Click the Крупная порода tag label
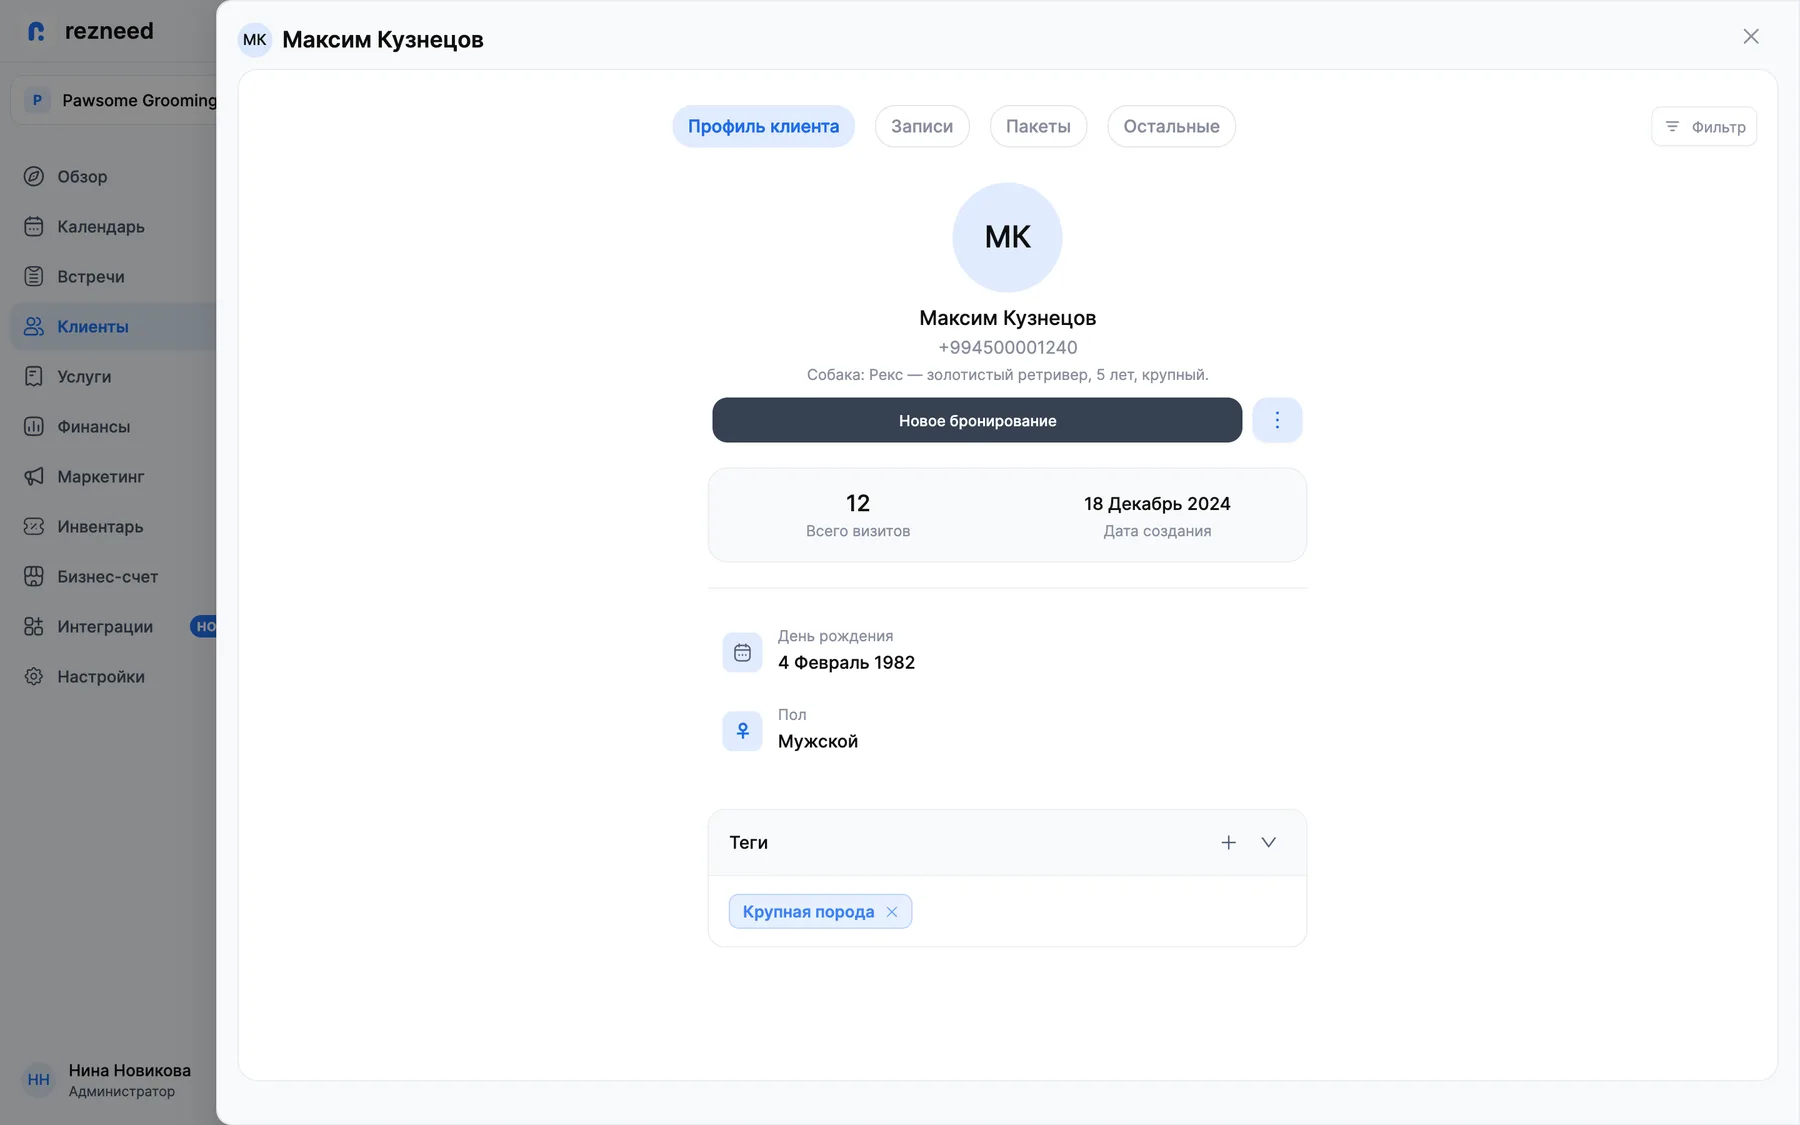Viewport: 1800px width, 1125px height. click(x=808, y=912)
